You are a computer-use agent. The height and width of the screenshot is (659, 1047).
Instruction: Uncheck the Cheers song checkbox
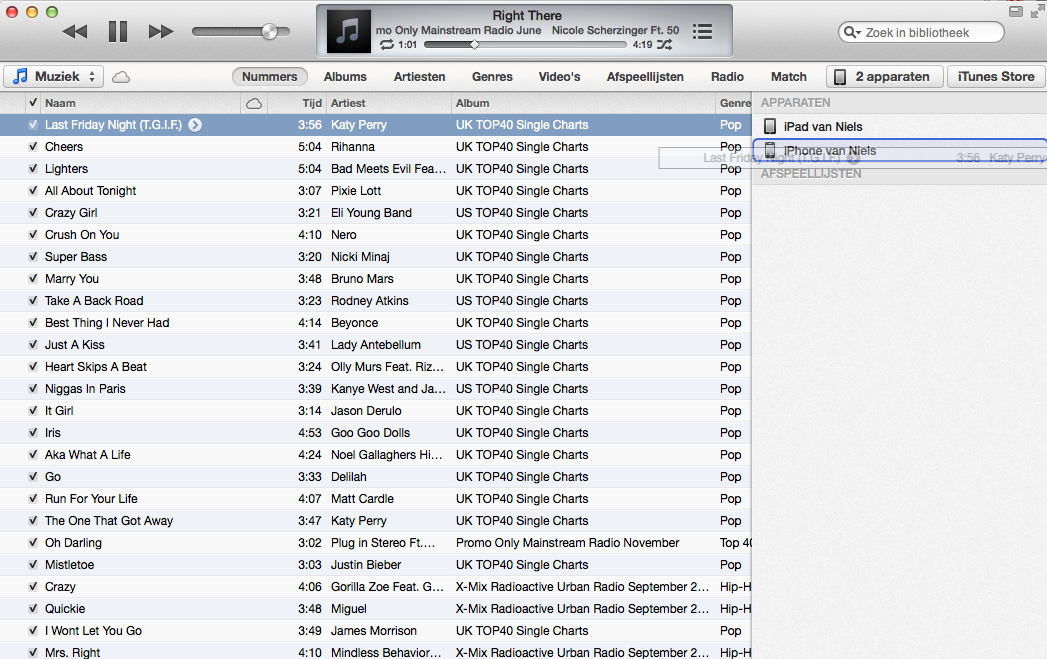33,147
